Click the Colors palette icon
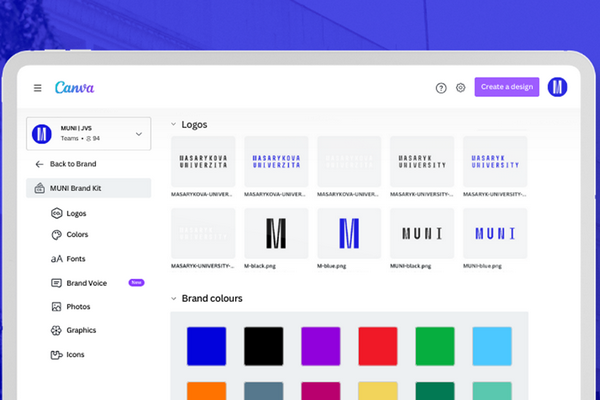The image size is (600, 400). coord(57,235)
